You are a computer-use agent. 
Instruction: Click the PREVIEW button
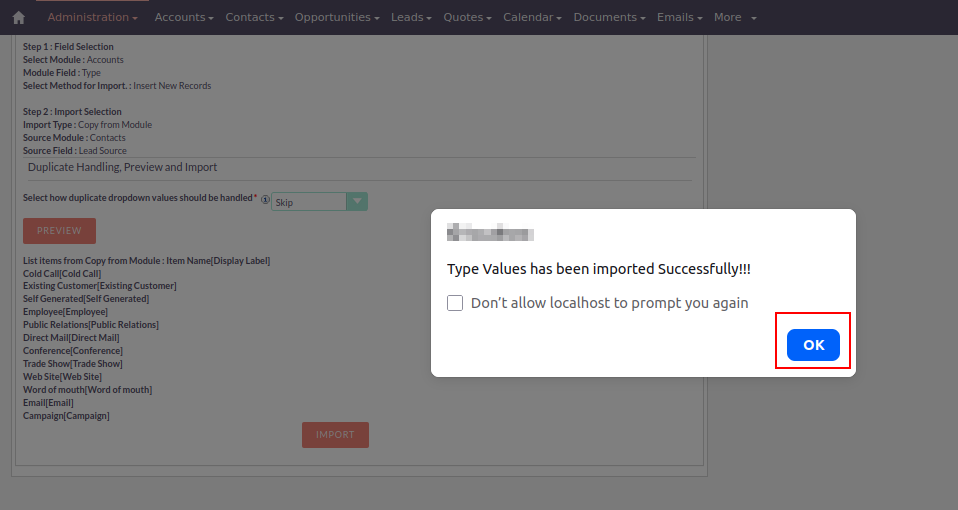59,231
